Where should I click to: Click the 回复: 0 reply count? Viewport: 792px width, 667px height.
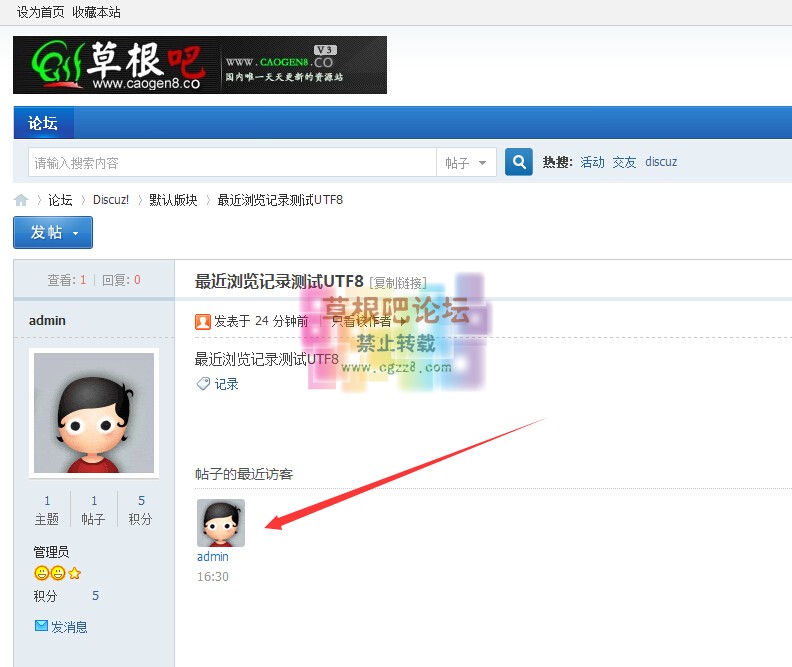pyautogui.click(x=121, y=280)
